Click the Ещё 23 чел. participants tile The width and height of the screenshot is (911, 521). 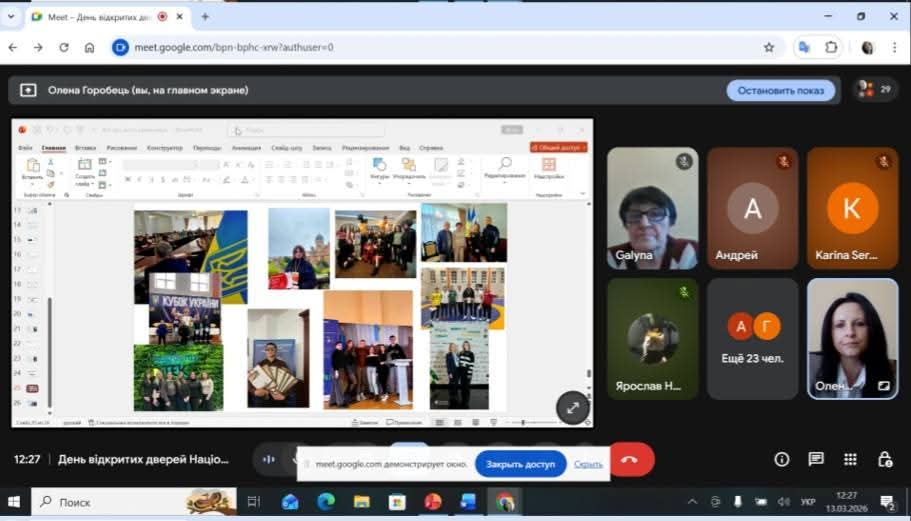tap(752, 338)
